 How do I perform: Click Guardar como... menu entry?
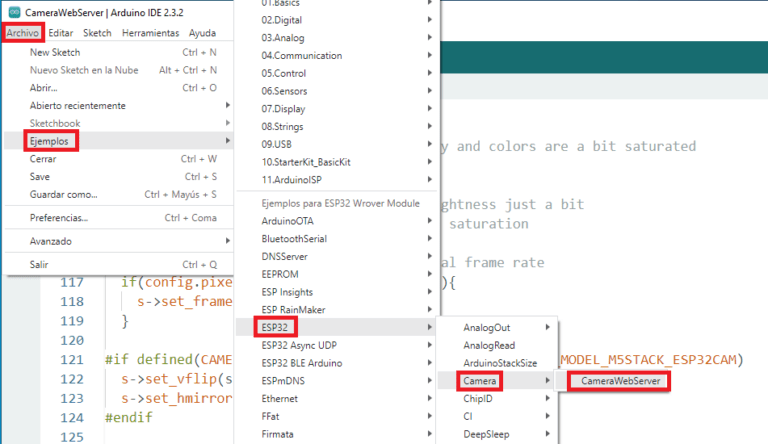pos(64,194)
